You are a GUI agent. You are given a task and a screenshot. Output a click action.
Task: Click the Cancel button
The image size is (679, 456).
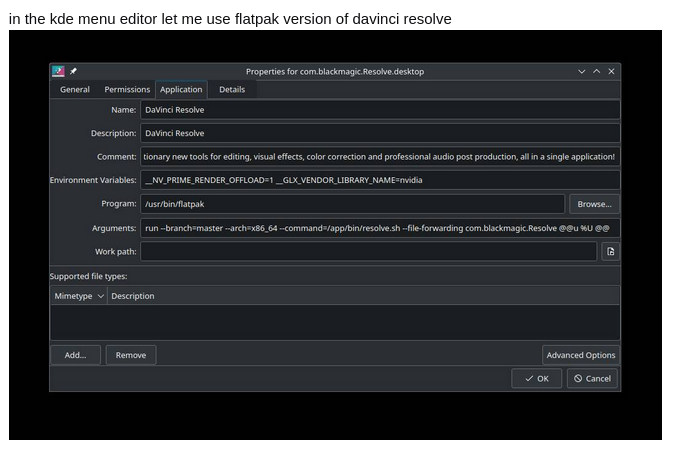592,378
